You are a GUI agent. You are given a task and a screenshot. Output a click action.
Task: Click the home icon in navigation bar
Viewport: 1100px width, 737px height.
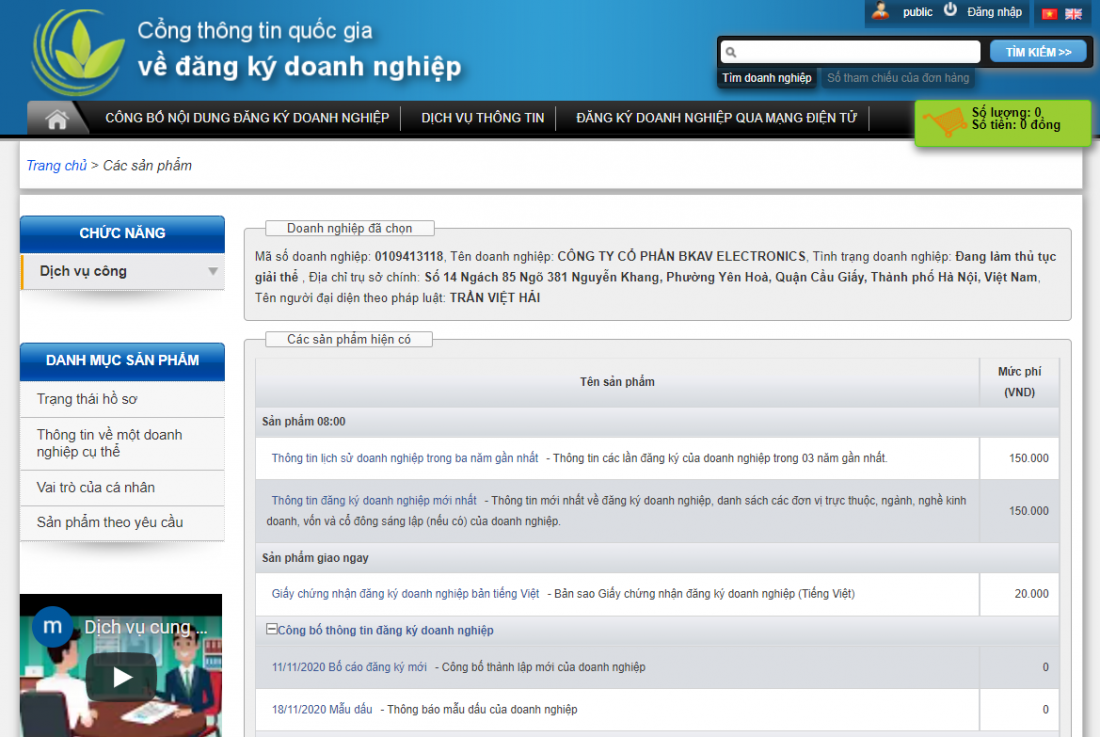pos(57,119)
